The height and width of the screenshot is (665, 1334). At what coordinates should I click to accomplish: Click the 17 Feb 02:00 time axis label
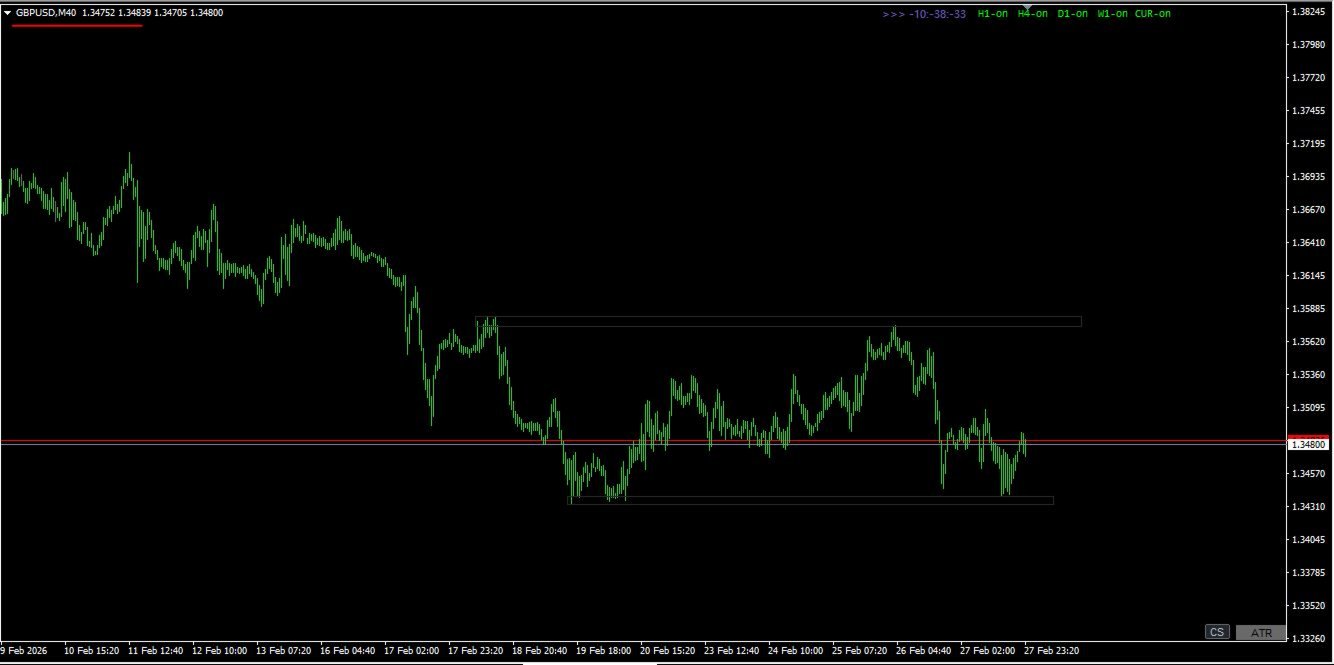[411, 650]
